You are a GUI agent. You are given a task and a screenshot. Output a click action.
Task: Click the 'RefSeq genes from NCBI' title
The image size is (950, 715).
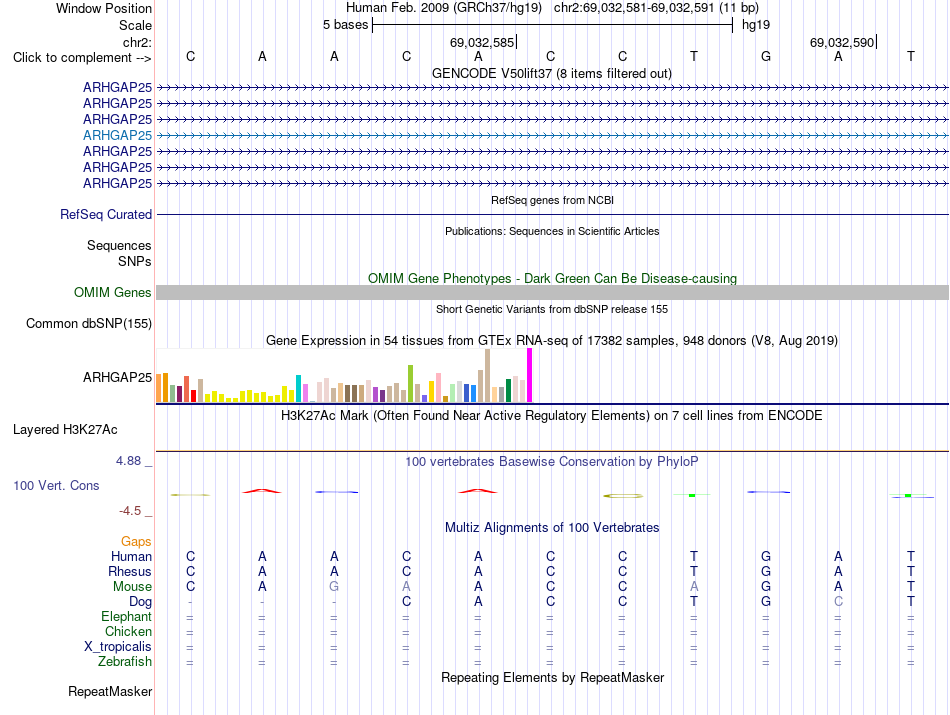point(553,200)
